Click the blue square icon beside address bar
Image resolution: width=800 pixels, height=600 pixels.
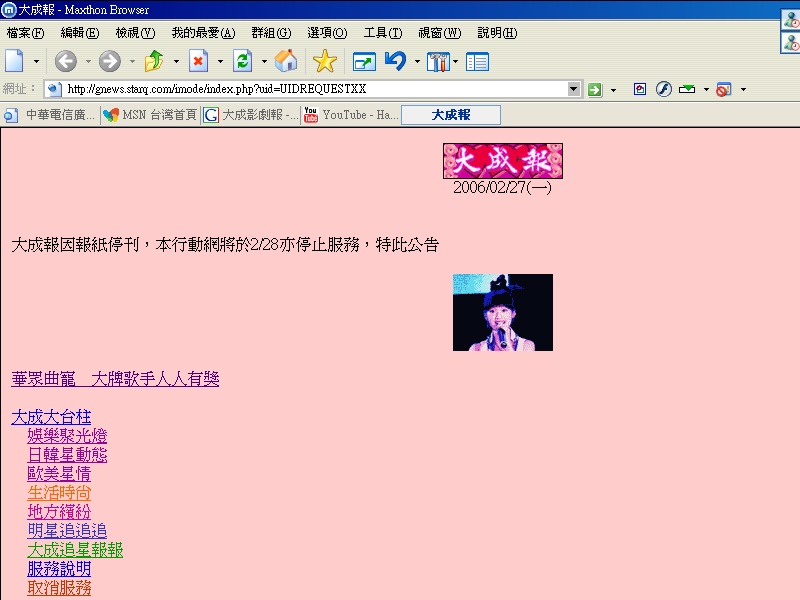(x=640, y=89)
